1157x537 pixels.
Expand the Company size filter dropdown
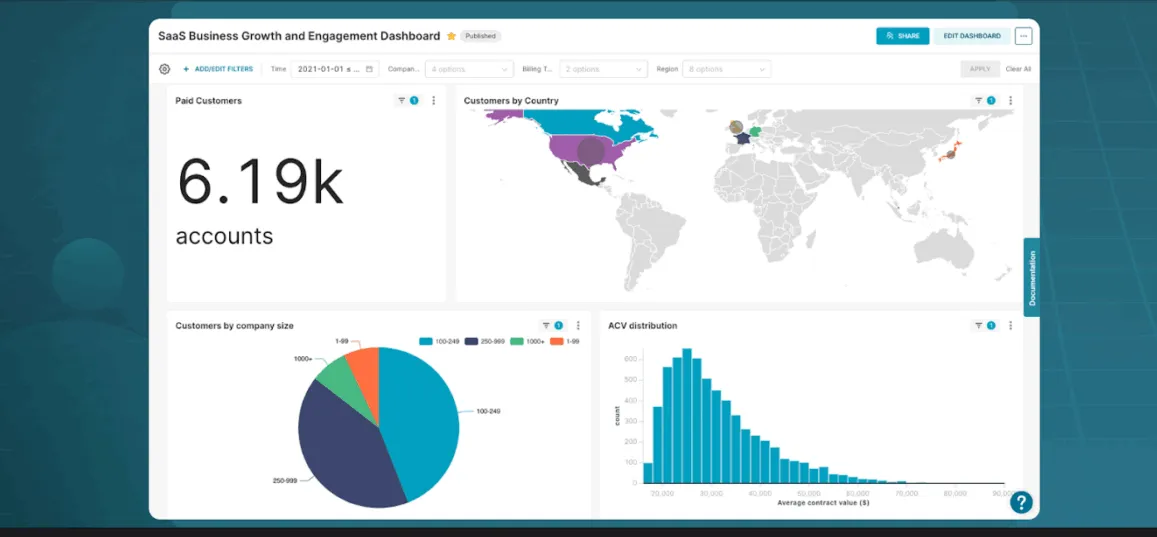click(469, 69)
